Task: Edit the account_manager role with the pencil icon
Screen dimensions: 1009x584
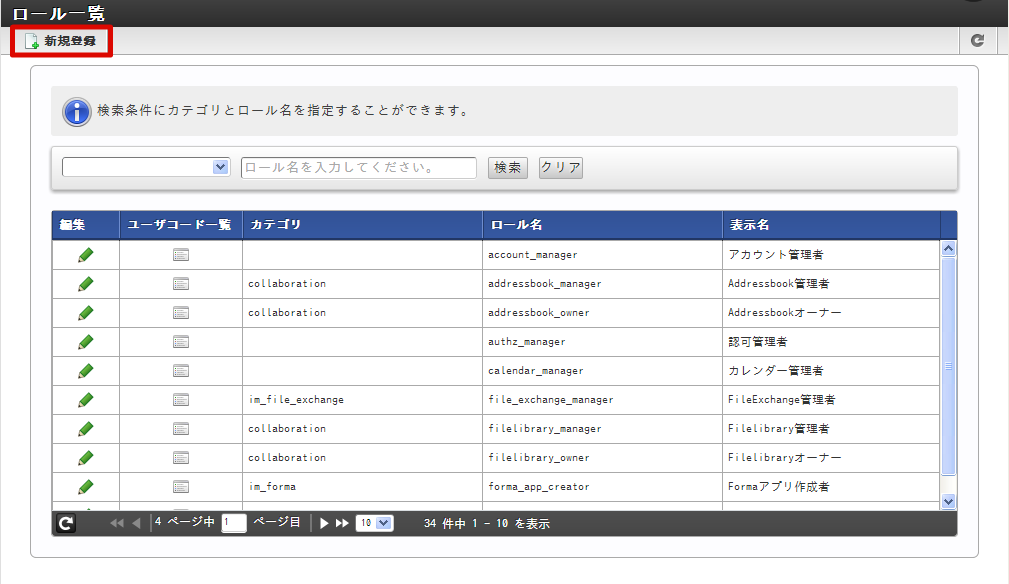Action: point(86,255)
